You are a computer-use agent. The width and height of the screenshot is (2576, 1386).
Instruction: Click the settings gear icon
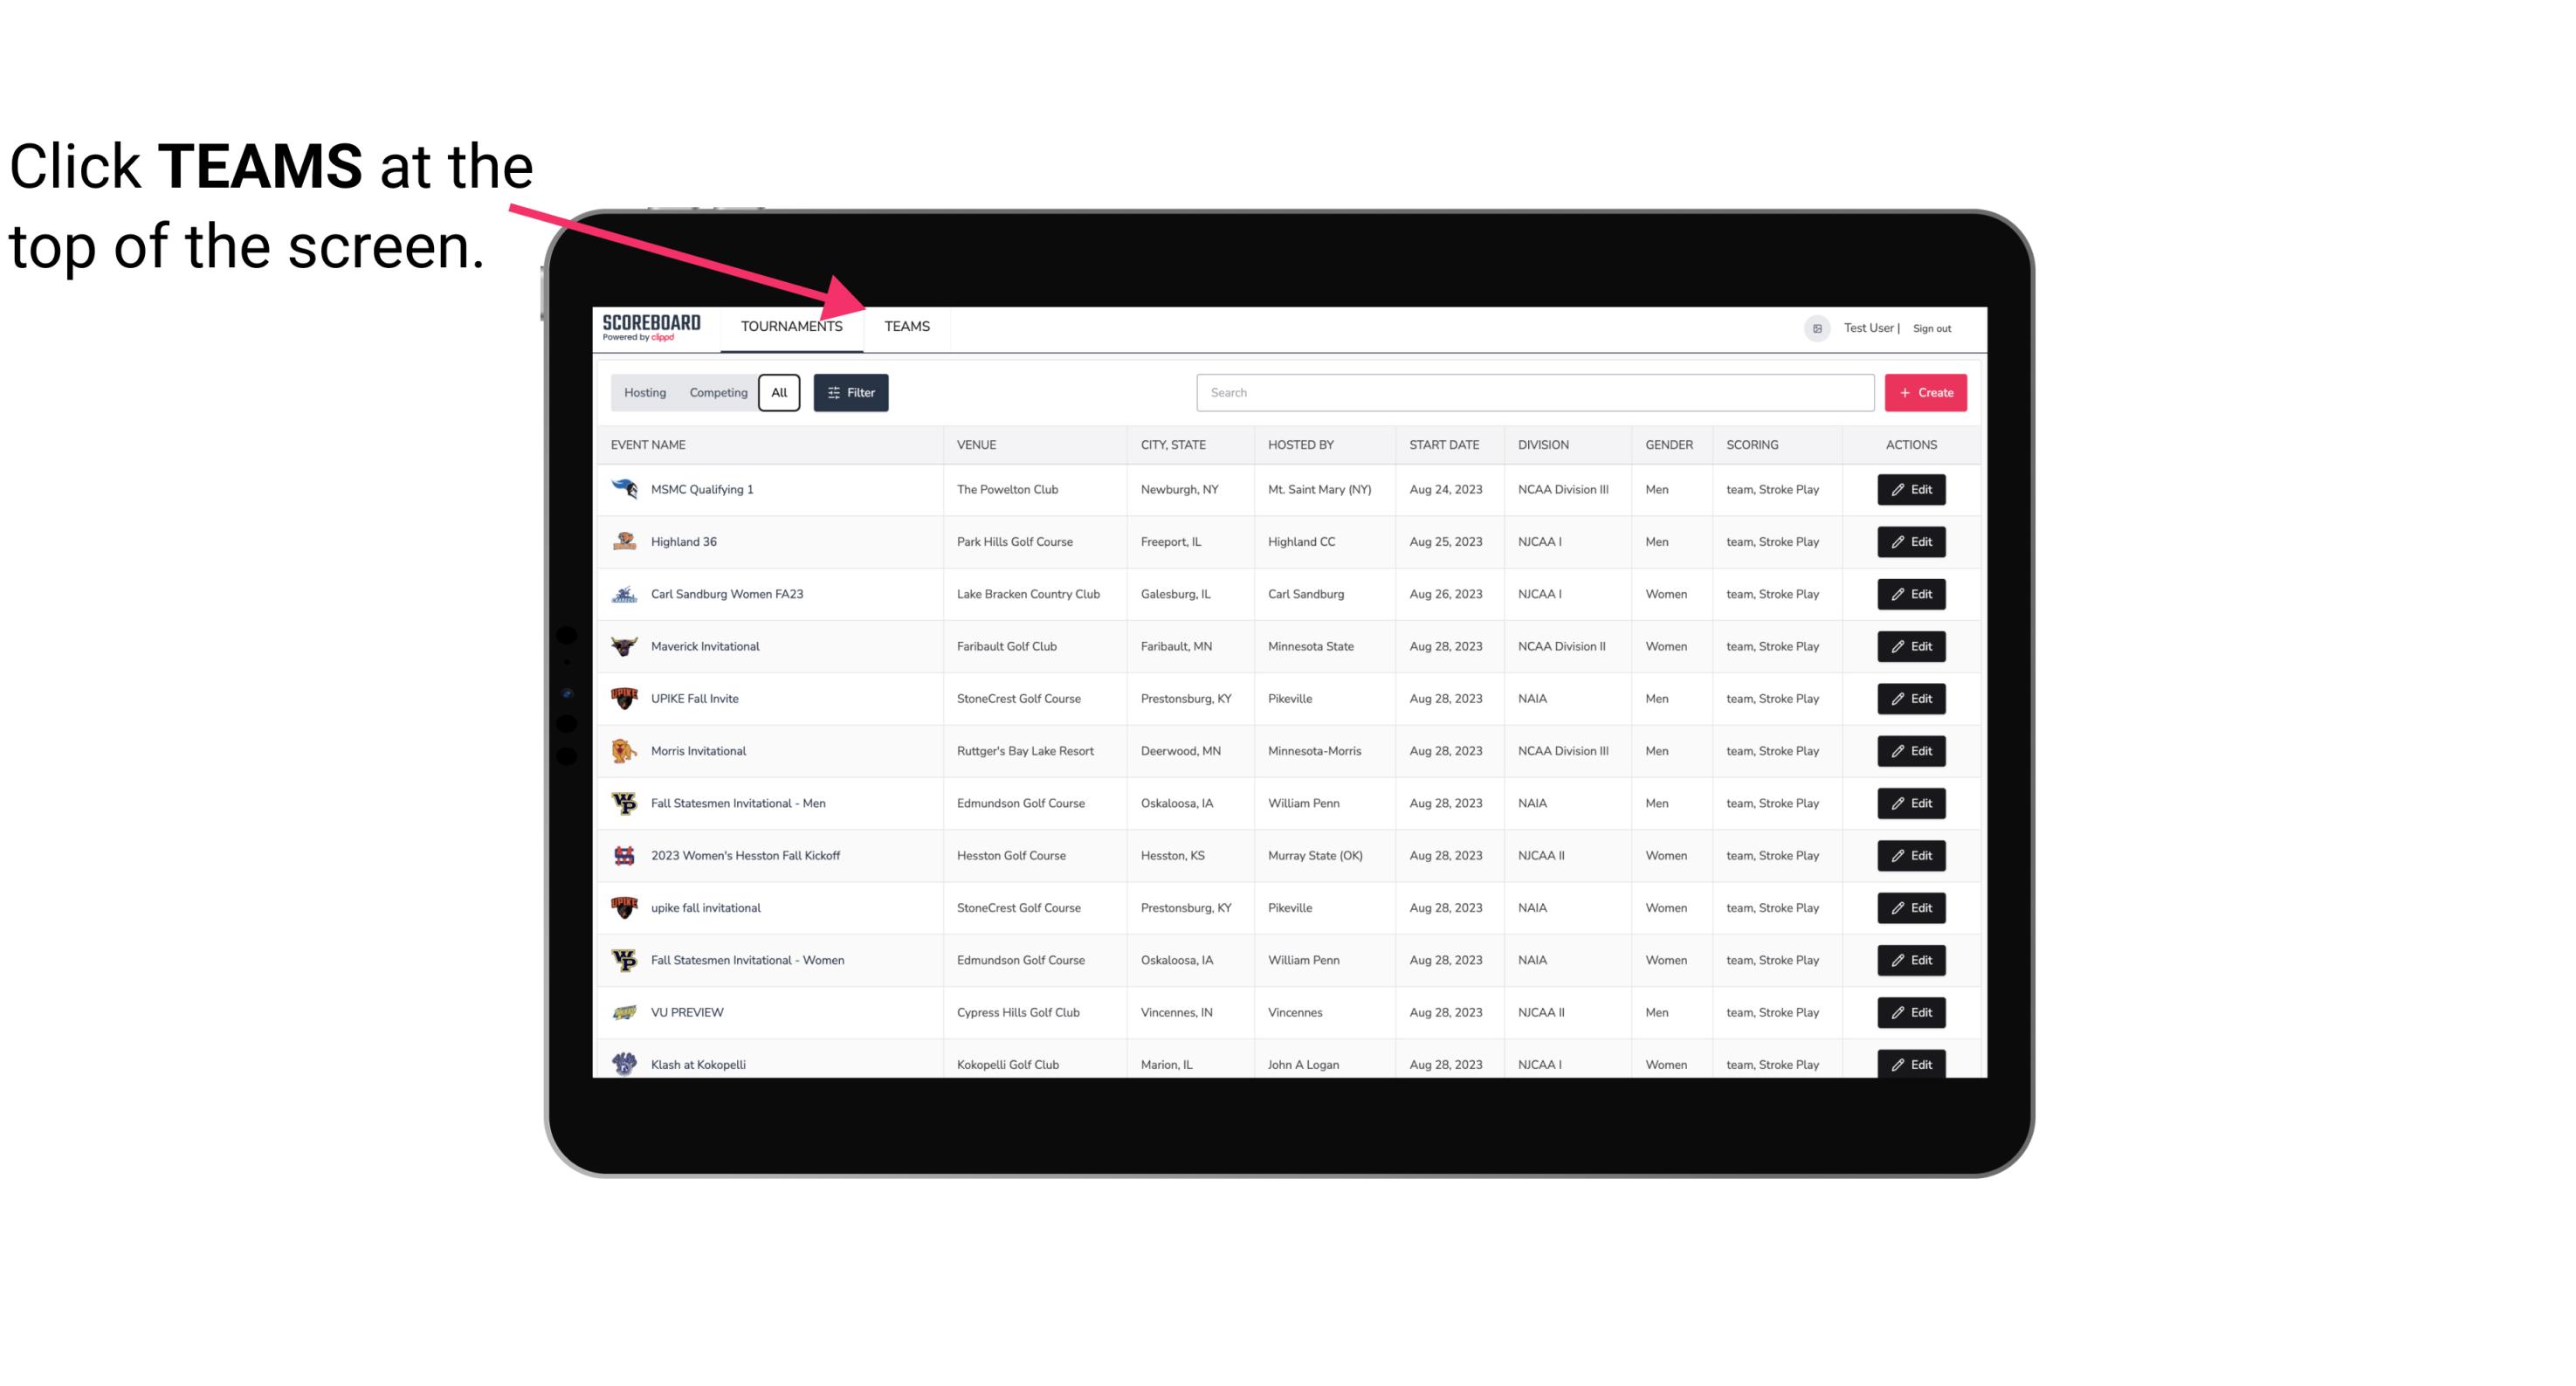click(x=1814, y=328)
